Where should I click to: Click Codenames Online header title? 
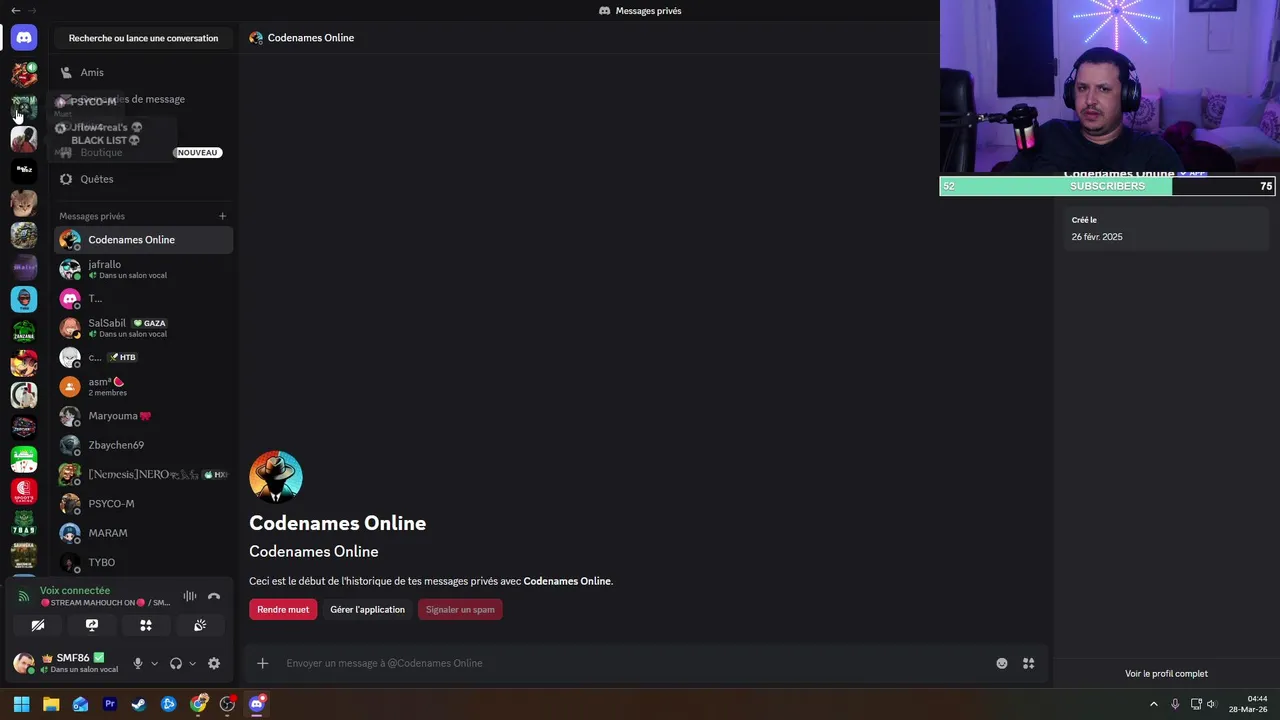[311, 38]
